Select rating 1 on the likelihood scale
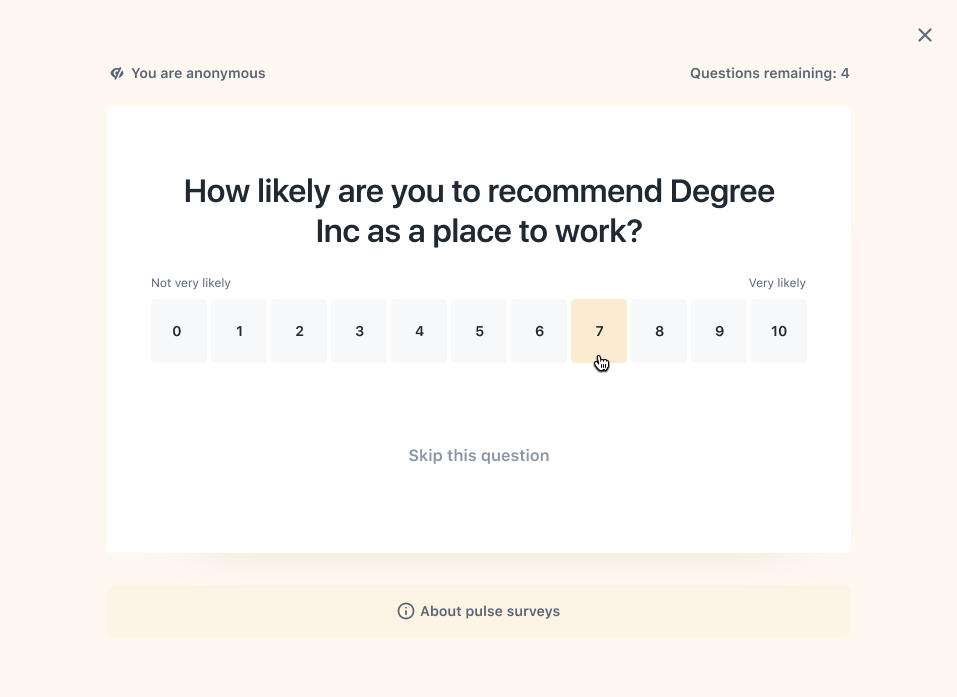Viewport: 957px width, 697px height. pyautogui.click(x=238, y=331)
